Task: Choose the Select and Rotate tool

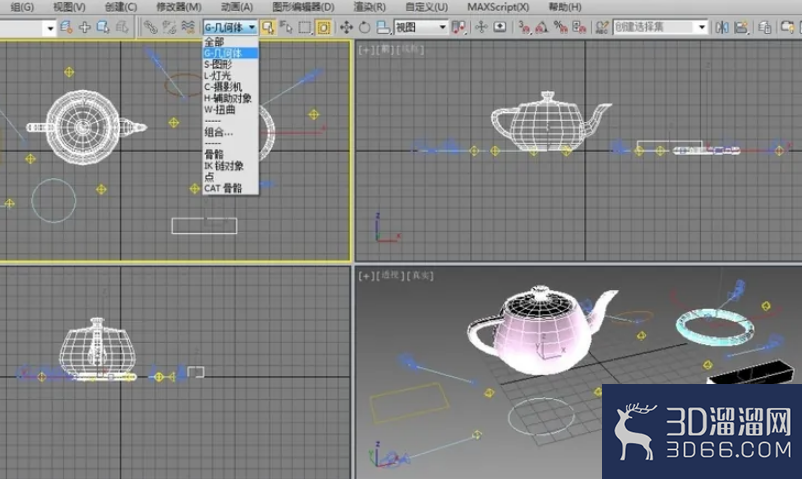Action: click(x=365, y=27)
